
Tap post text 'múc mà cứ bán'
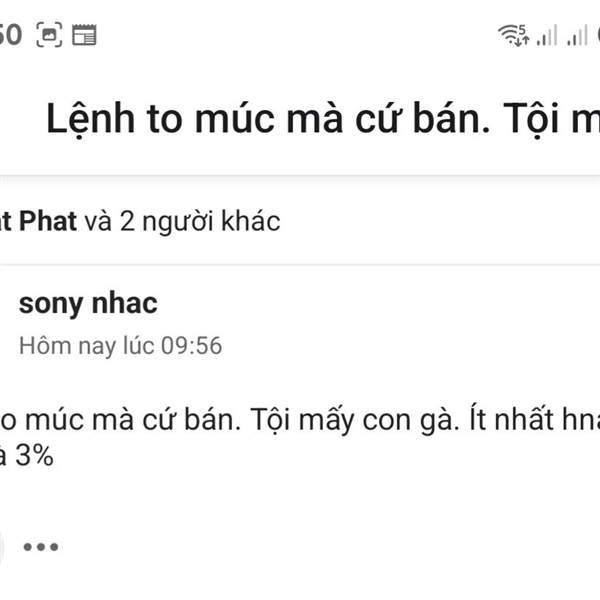pos(133,419)
